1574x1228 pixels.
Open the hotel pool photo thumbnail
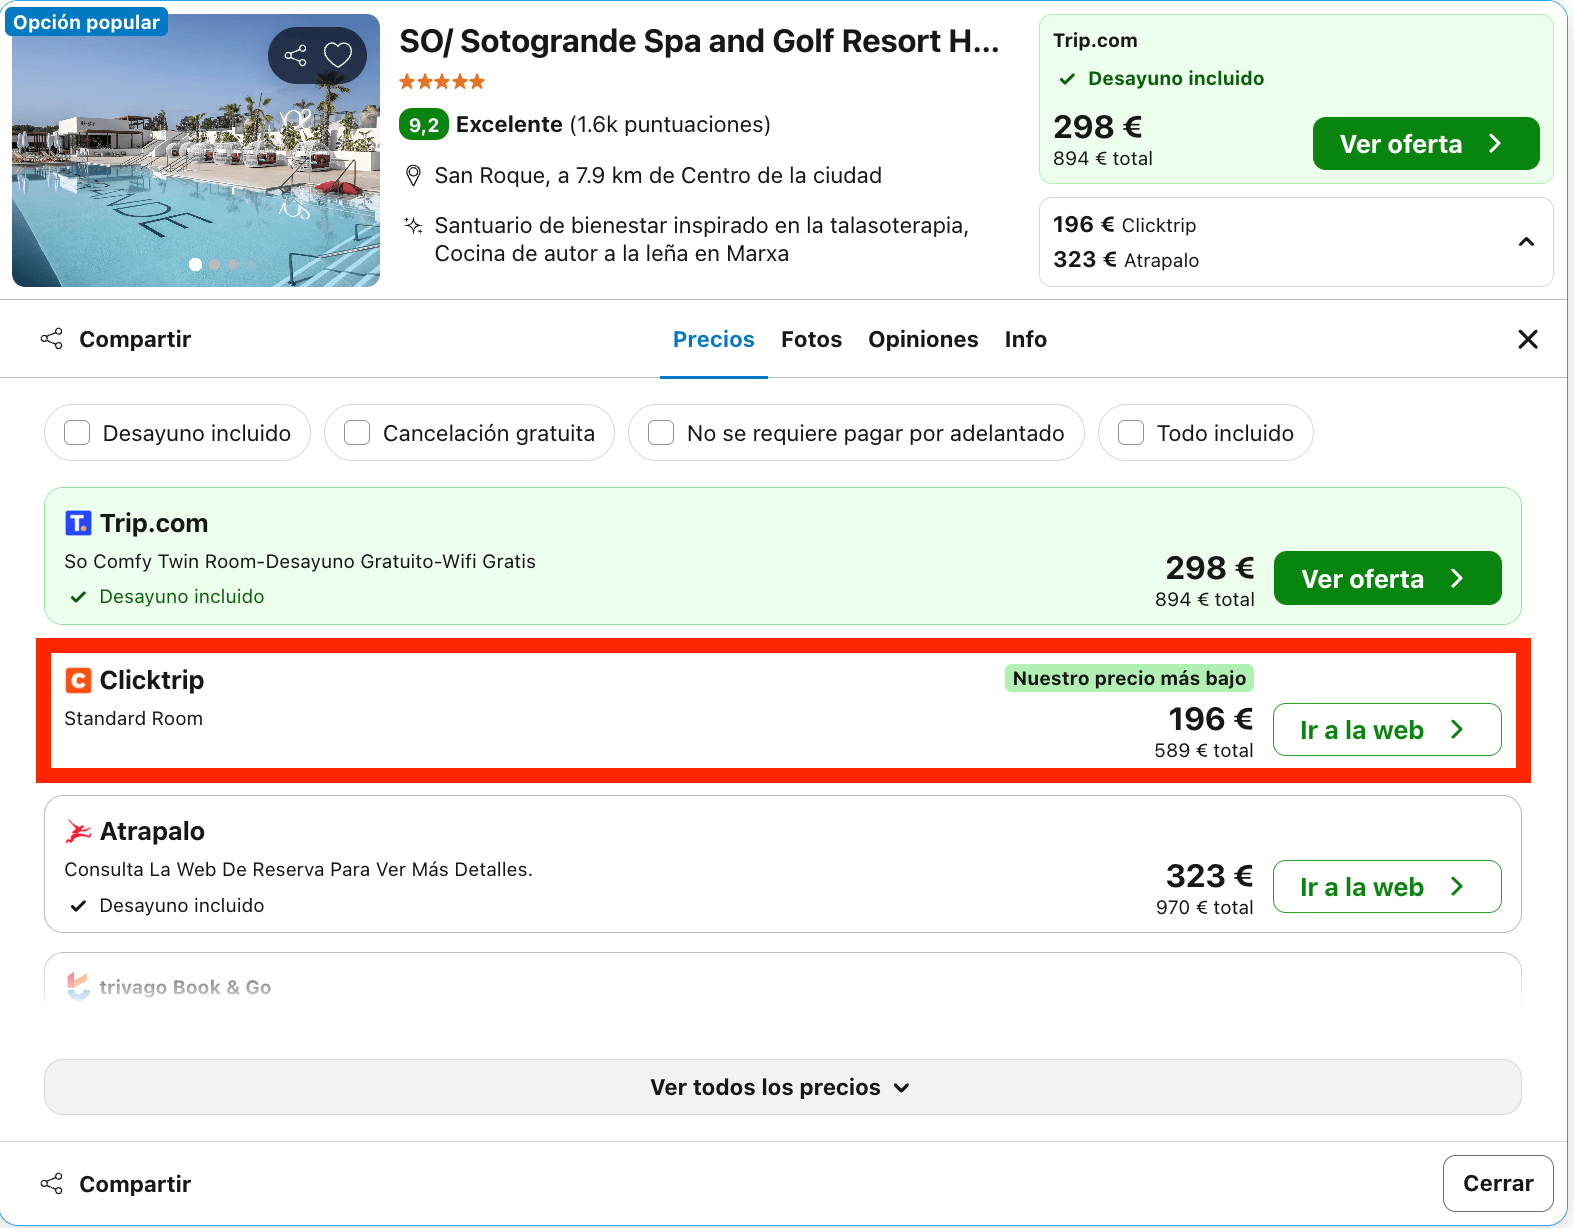[196, 150]
